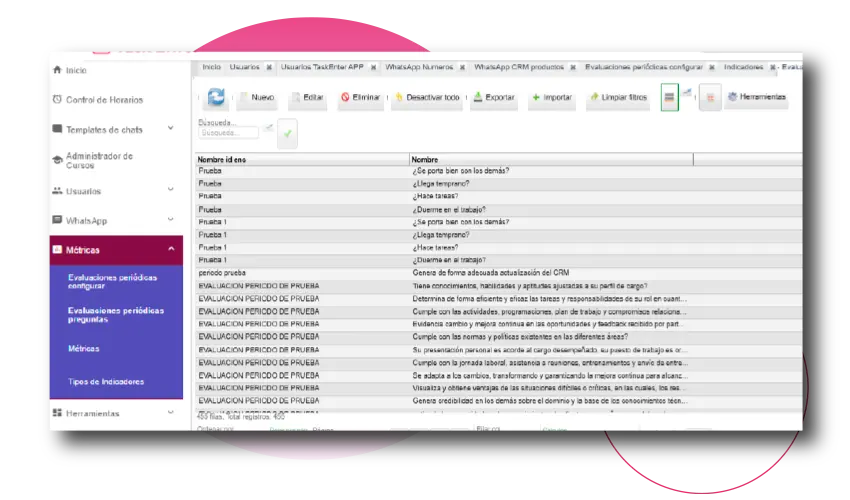
Task: Click the blue refresh icon button
Action: [215, 97]
